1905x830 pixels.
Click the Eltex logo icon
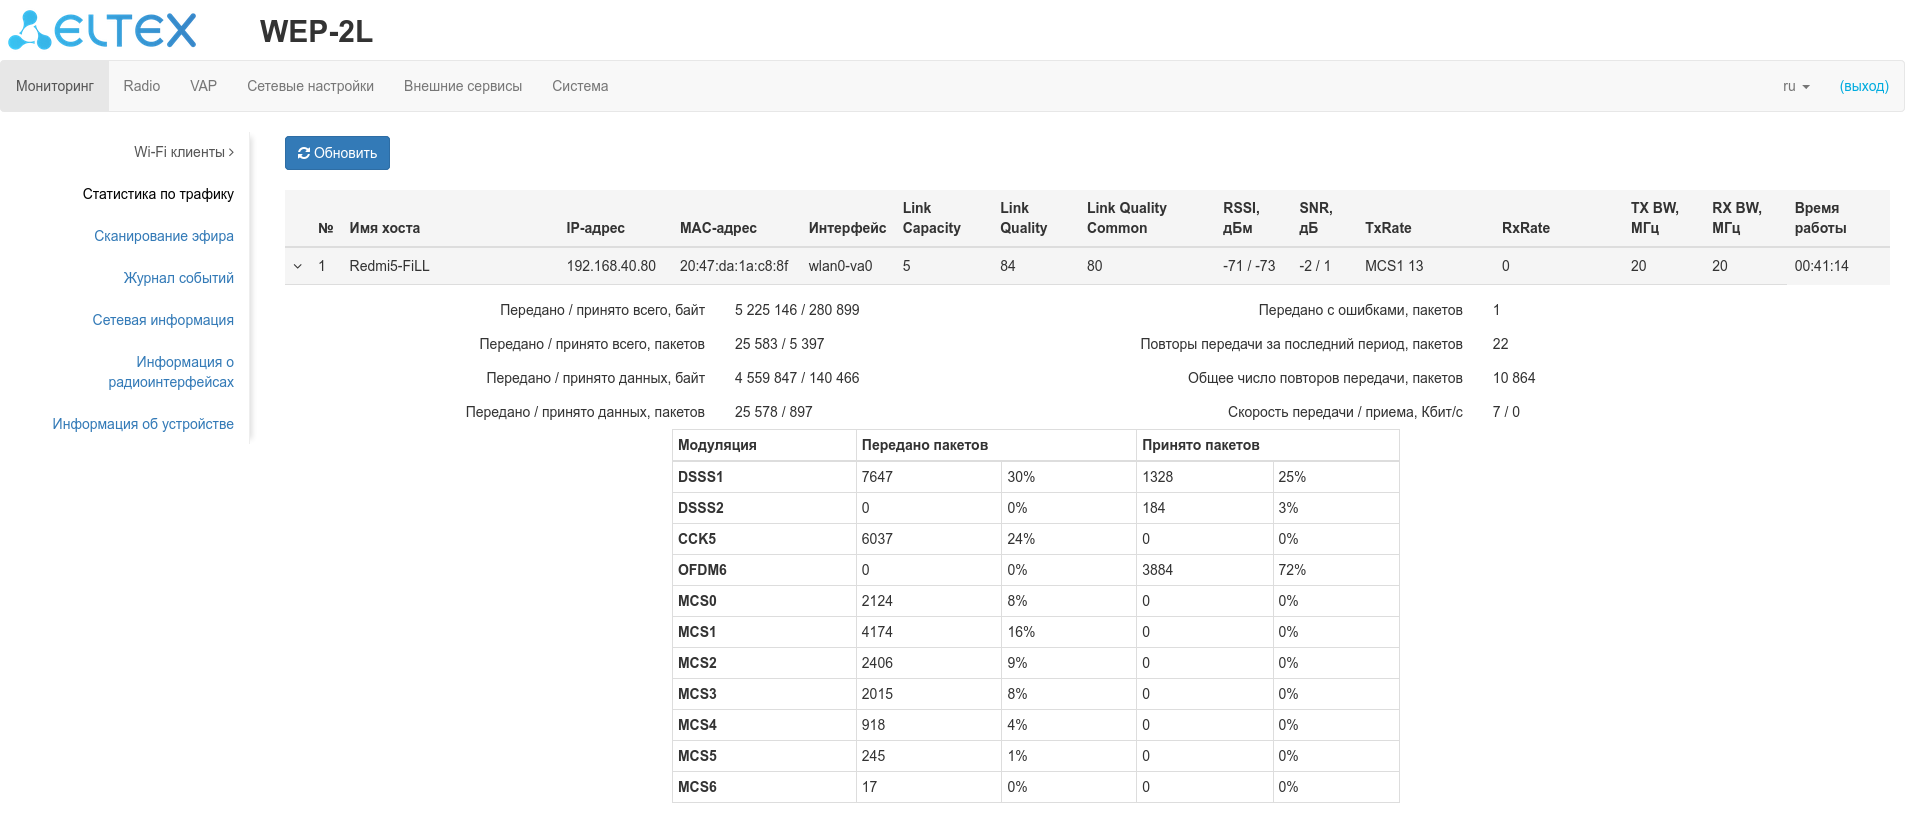102,30
